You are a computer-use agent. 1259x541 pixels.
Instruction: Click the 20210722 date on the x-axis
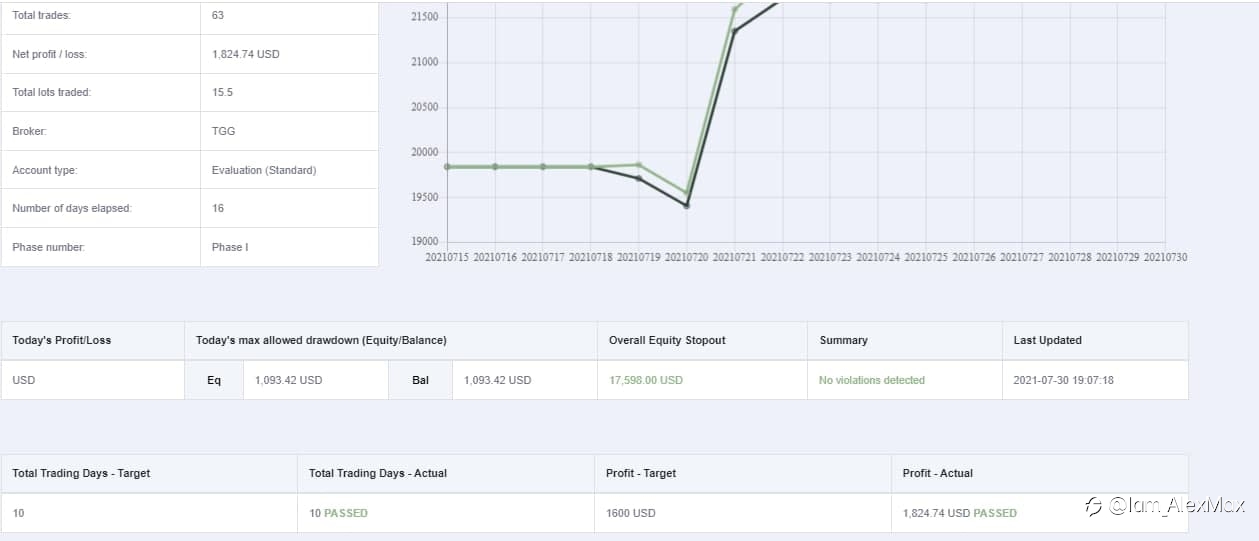782,257
